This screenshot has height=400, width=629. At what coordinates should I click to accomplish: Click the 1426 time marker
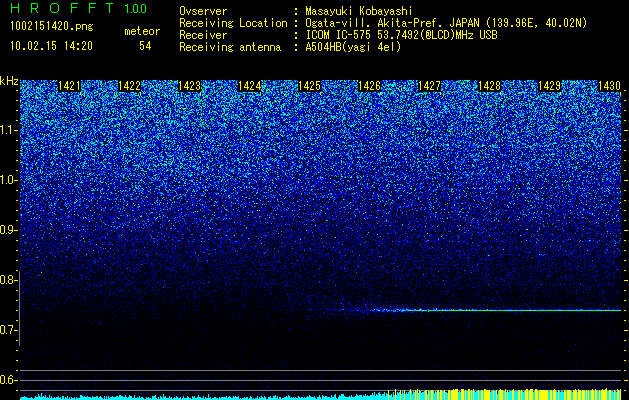tap(369, 86)
